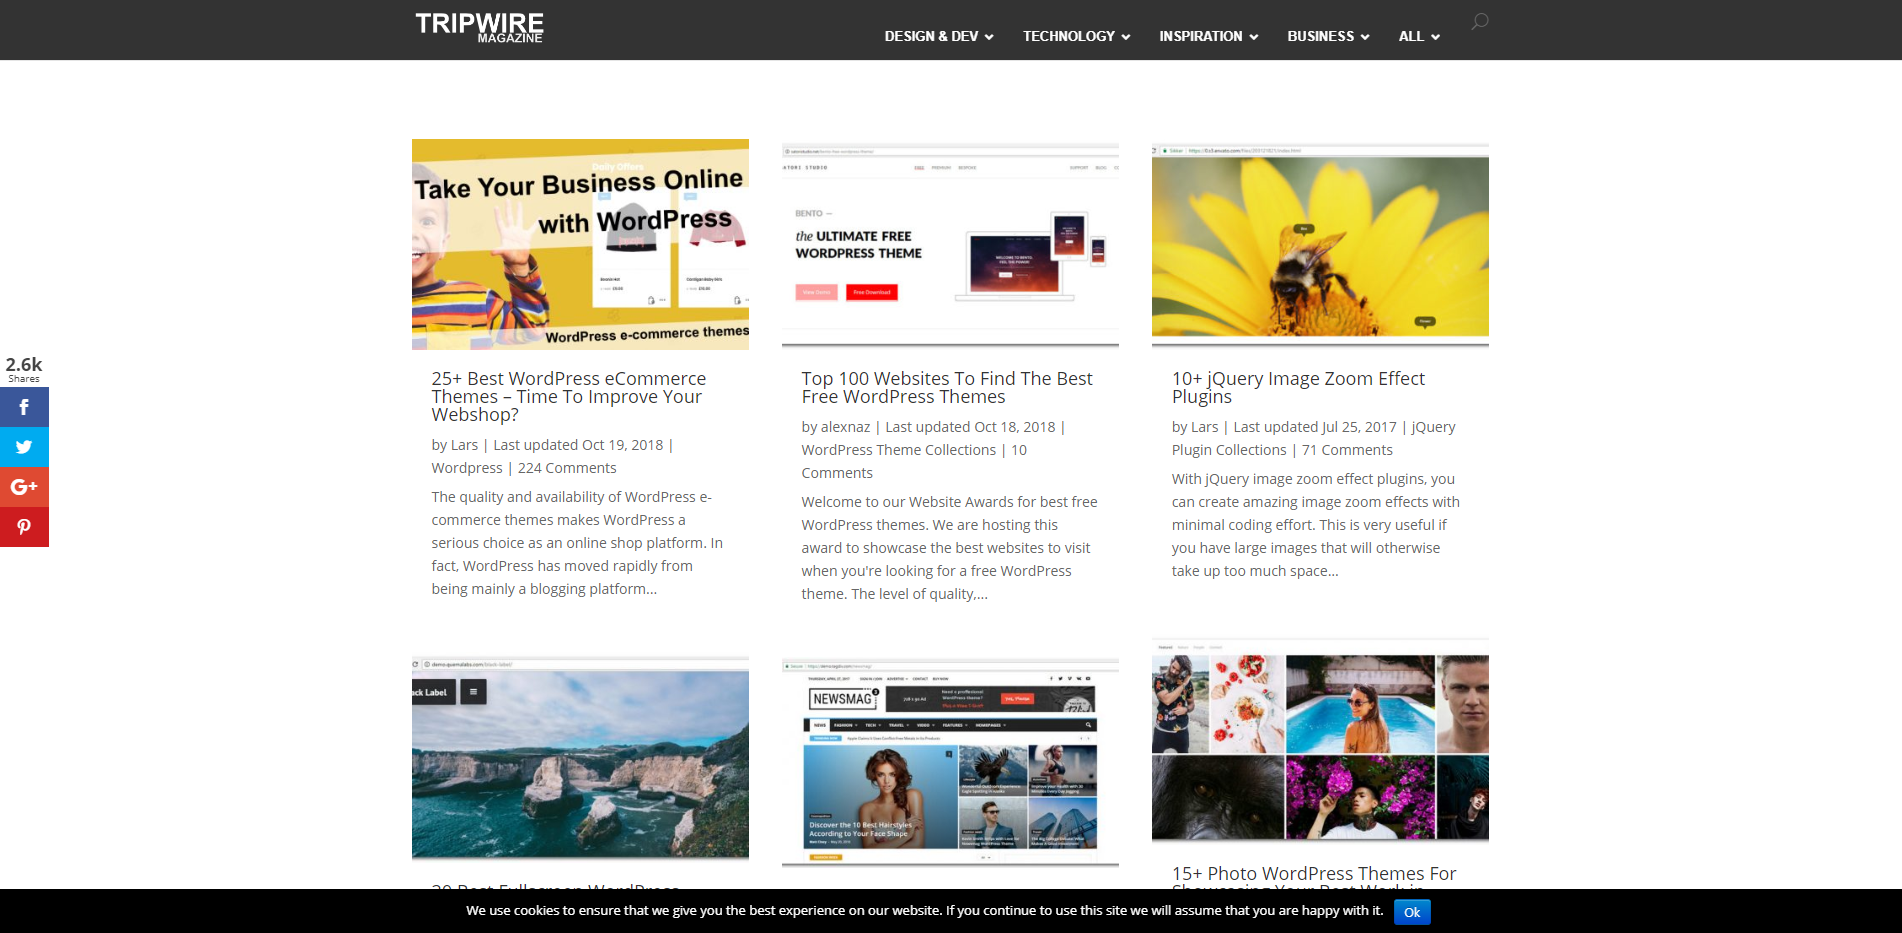The image size is (1902, 933).
Task: Jump to the 10 Comments link
Action: click(914, 461)
